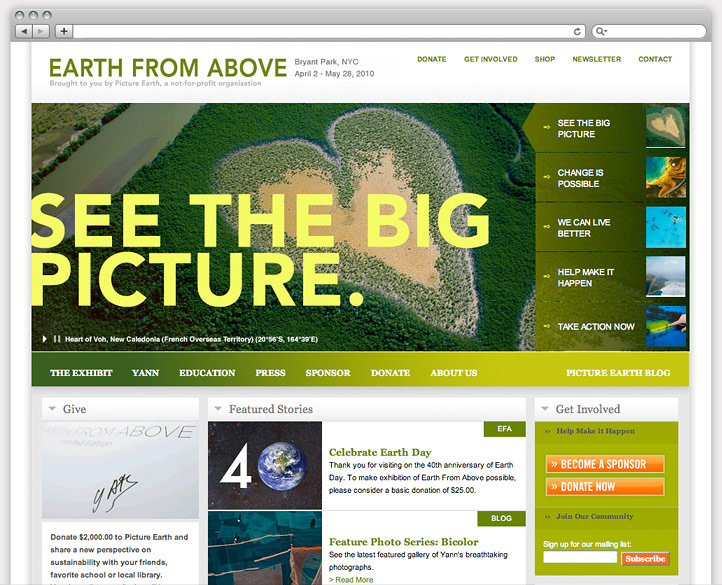Open SPONSOR in green navigation bar
Viewport: 722px width, 585px height.
[328, 373]
